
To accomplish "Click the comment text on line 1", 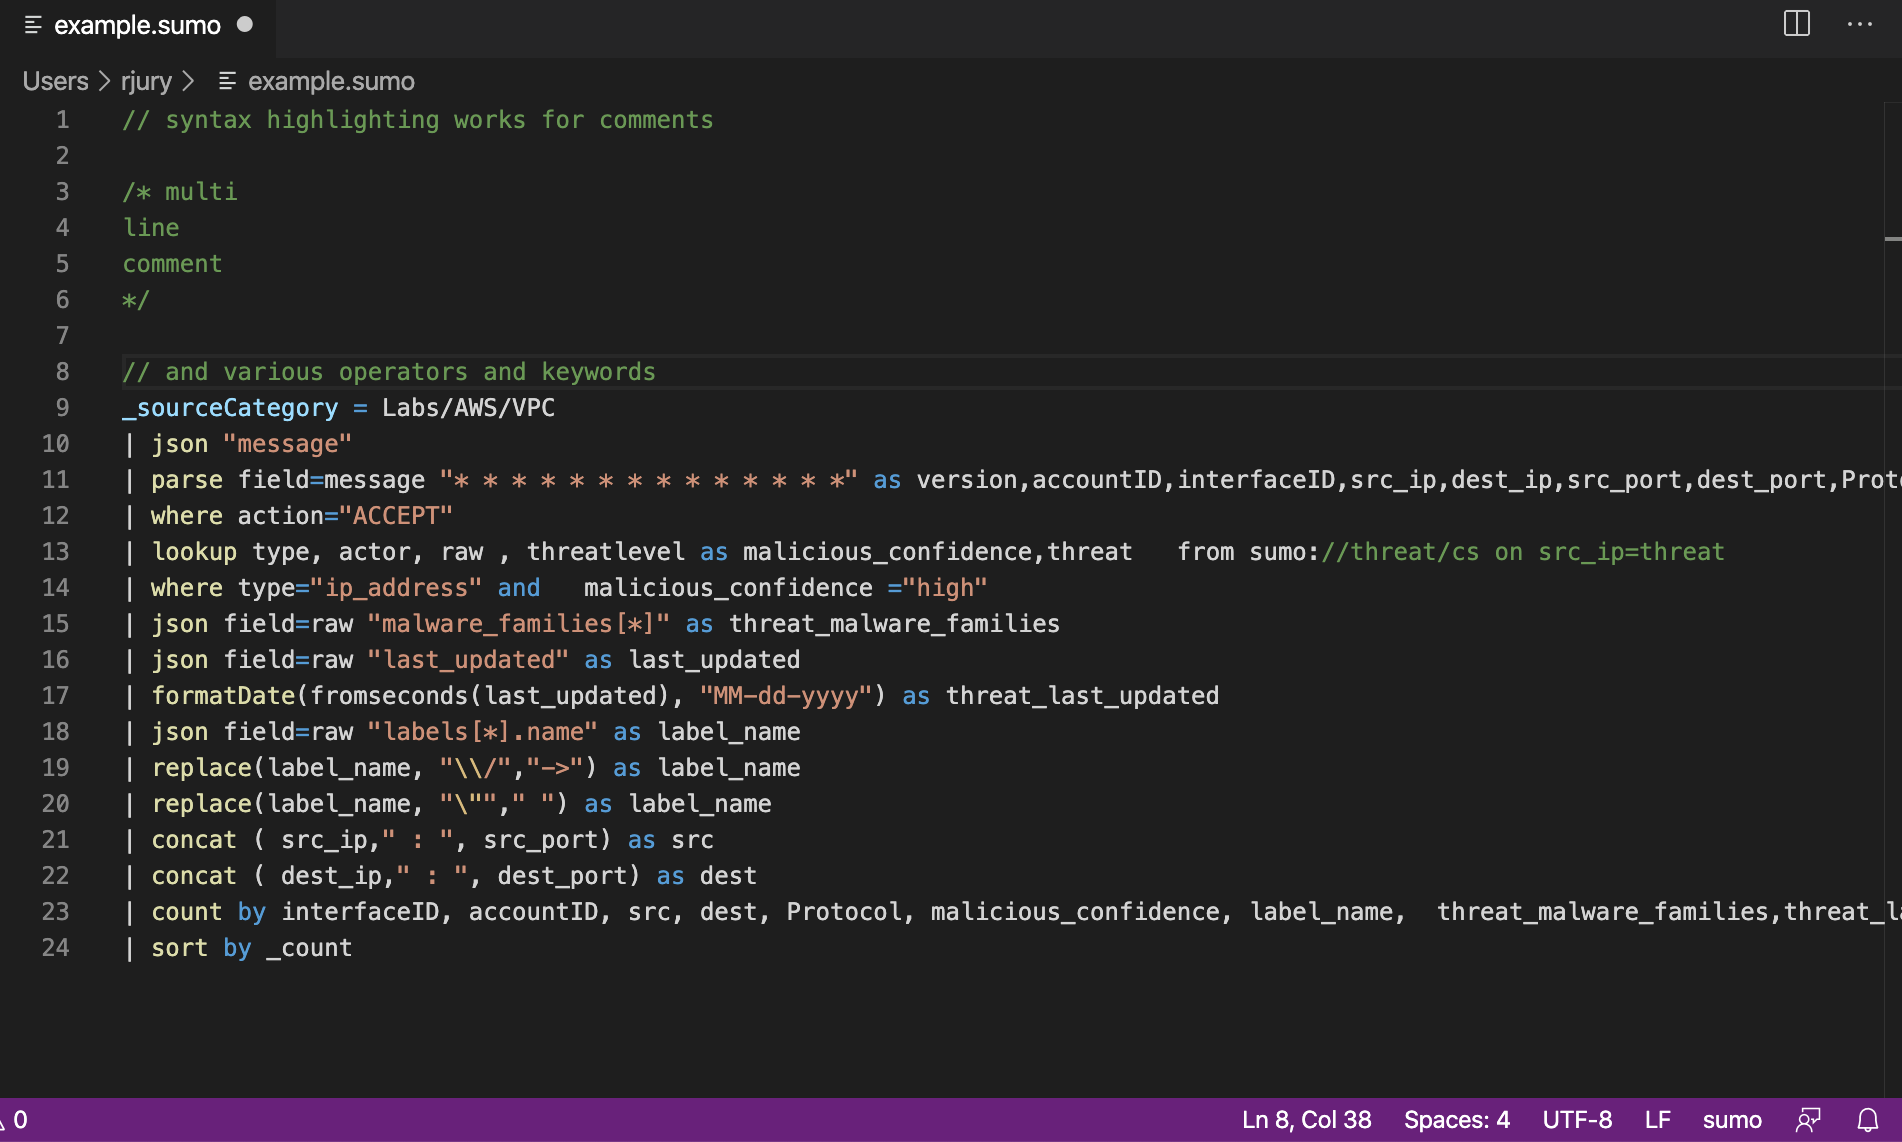I will coord(418,120).
